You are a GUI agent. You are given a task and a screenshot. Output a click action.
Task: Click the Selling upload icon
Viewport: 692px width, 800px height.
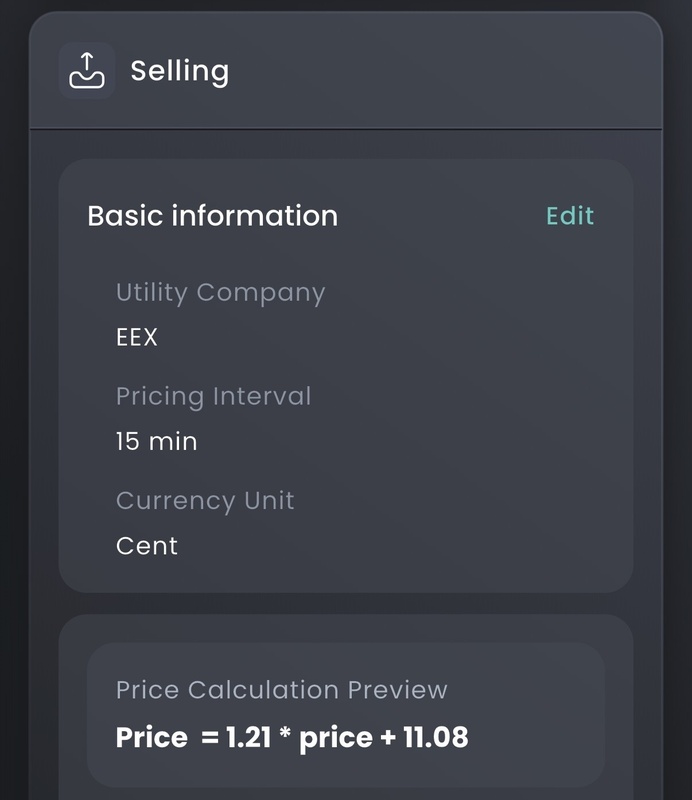pos(87,70)
